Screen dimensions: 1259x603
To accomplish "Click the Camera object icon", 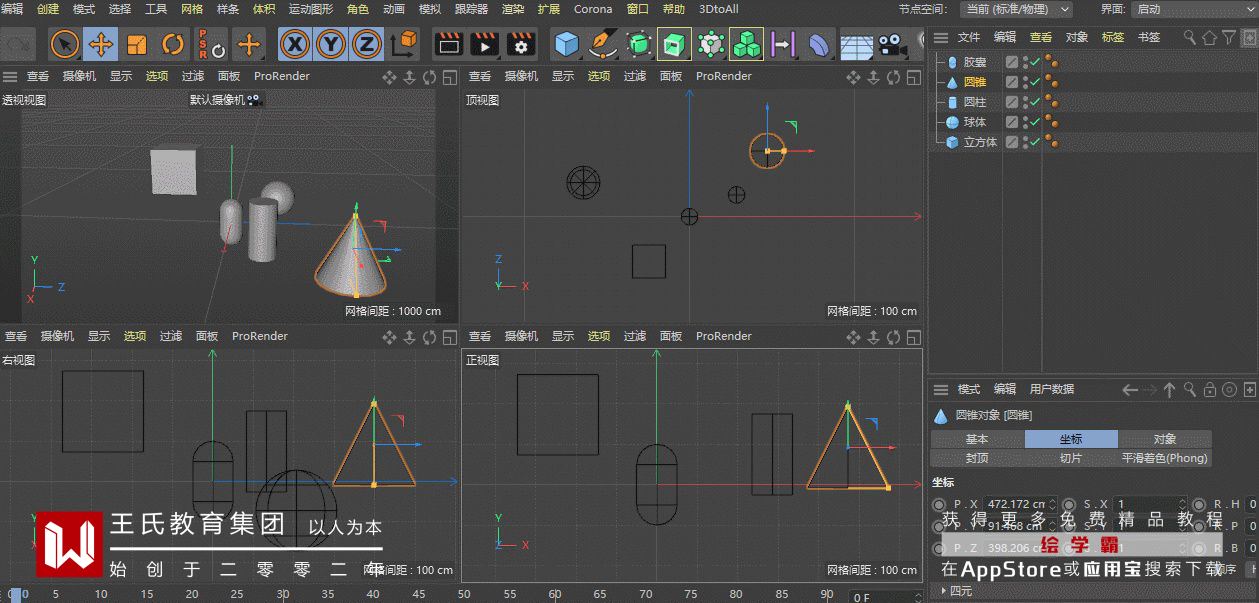I will tap(891, 44).
